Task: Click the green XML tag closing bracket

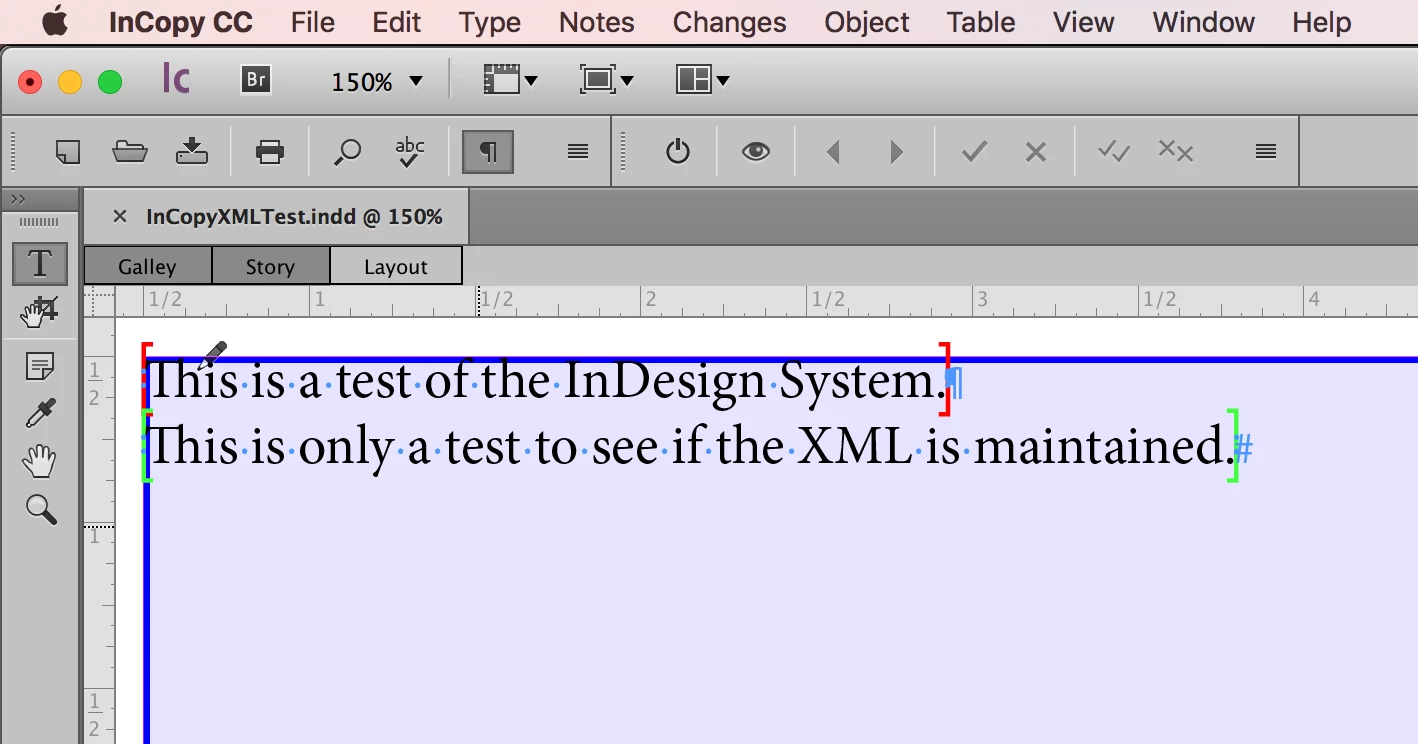Action: click(x=1233, y=445)
